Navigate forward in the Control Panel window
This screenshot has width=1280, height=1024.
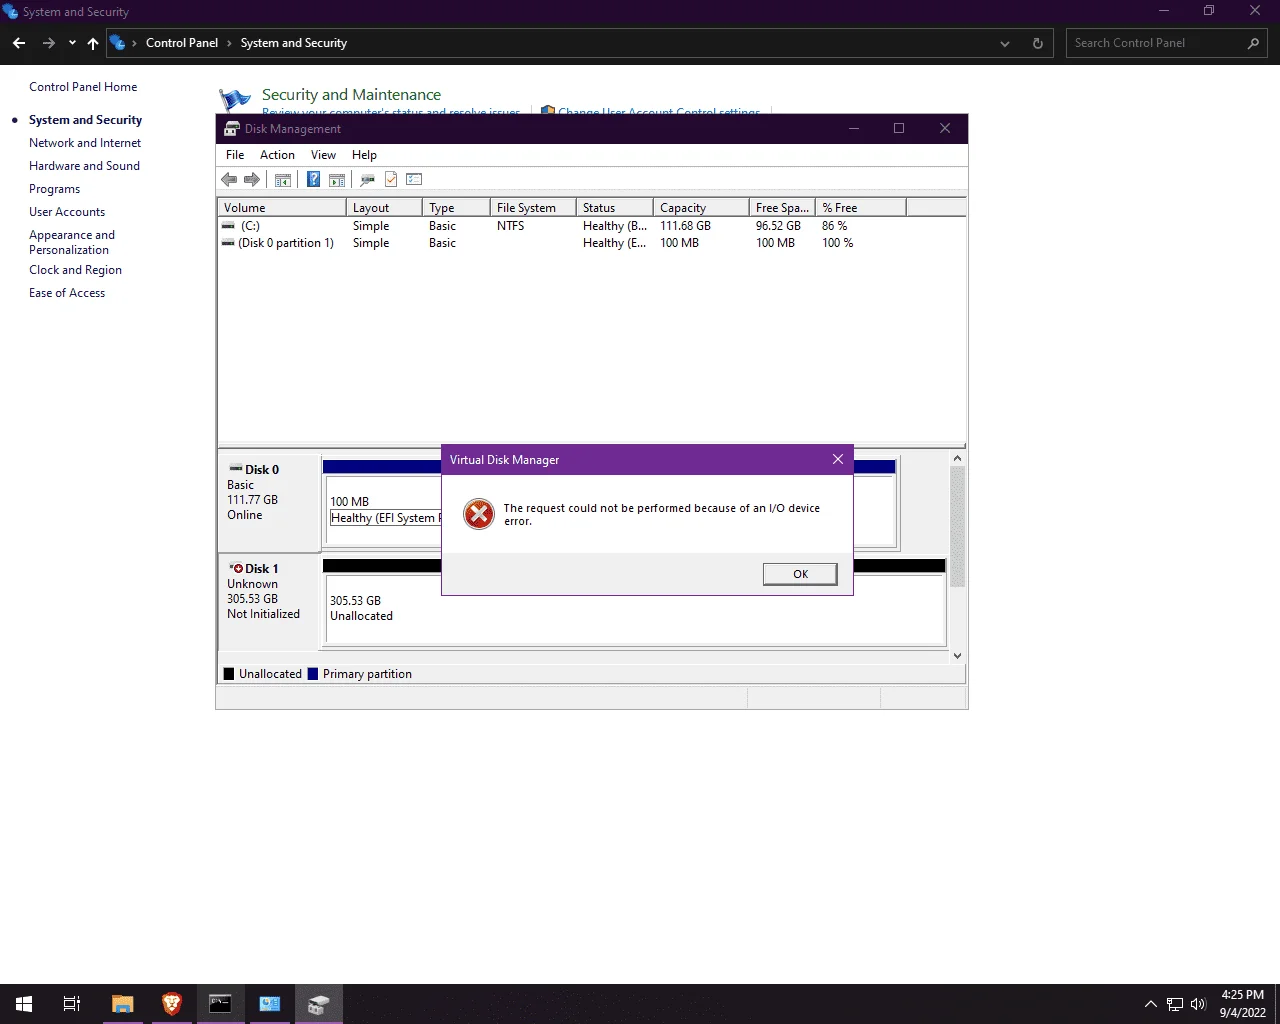[x=48, y=43]
